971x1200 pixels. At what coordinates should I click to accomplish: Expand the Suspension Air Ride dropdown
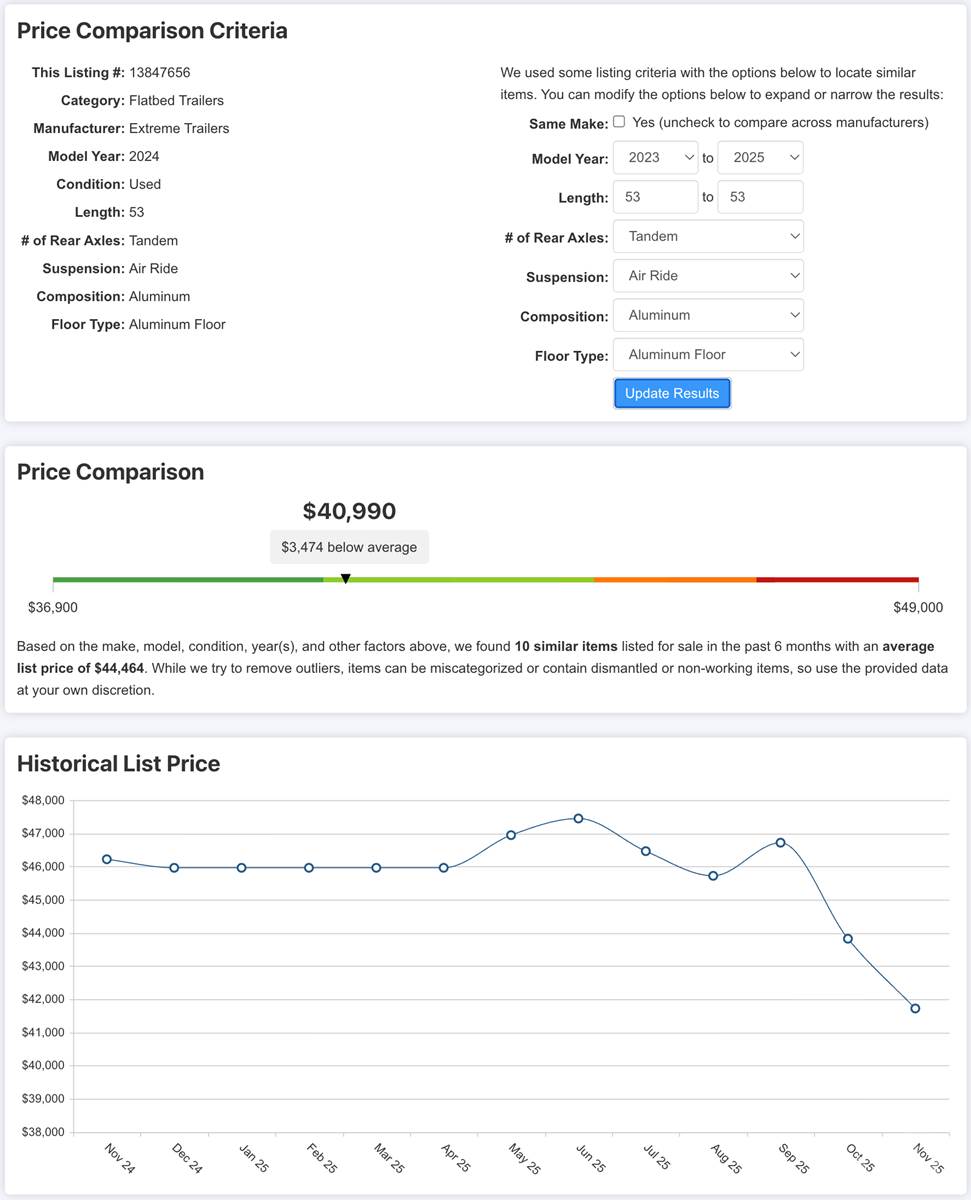click(708, 276)
